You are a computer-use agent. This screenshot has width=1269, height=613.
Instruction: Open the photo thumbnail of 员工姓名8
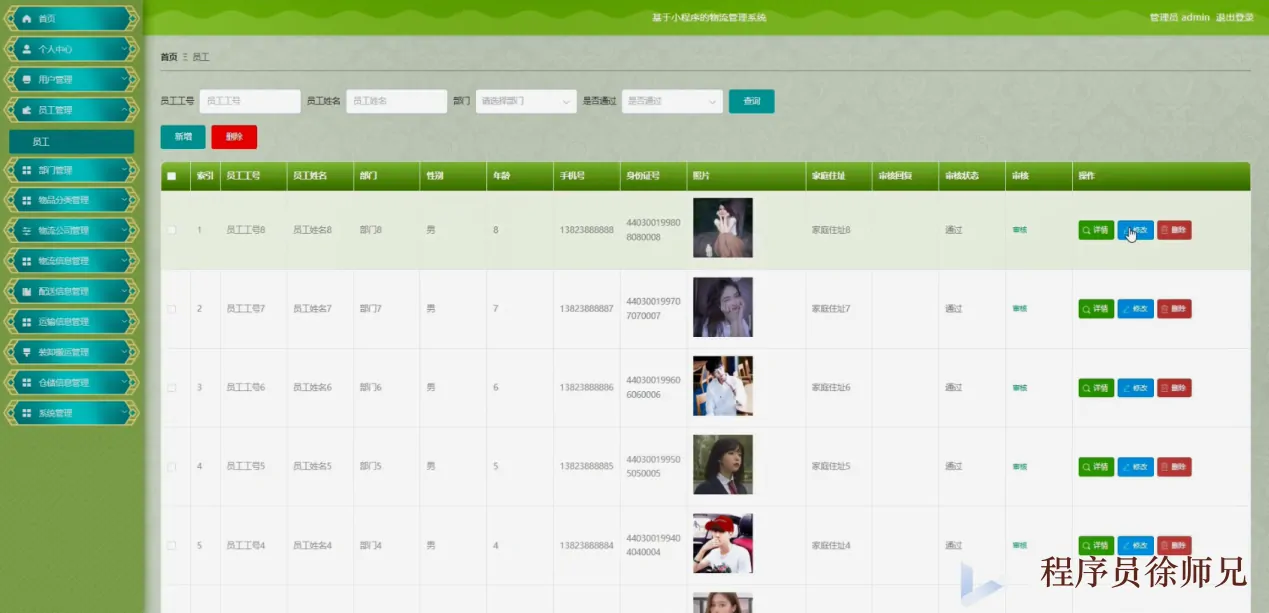click(x=723, y=228)
